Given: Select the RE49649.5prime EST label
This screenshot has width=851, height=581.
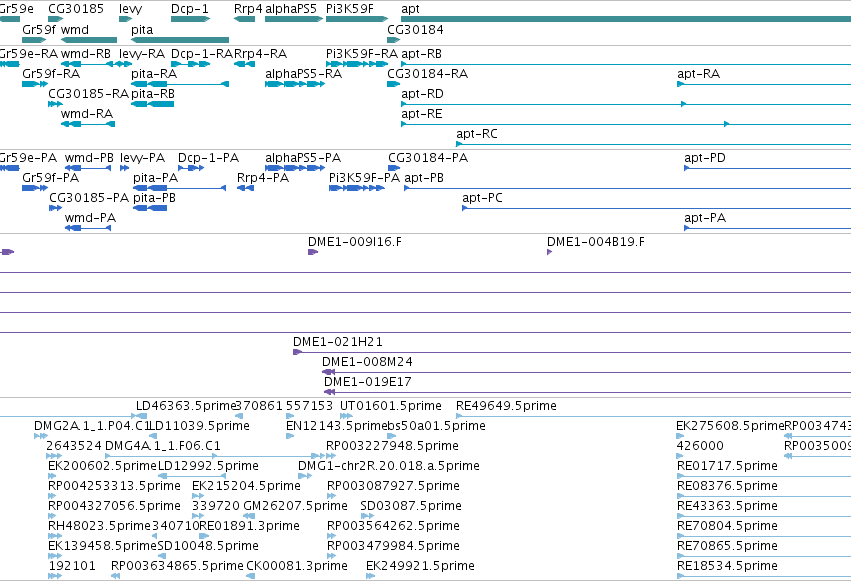Looking at the screenshot, I should point(506,406).
